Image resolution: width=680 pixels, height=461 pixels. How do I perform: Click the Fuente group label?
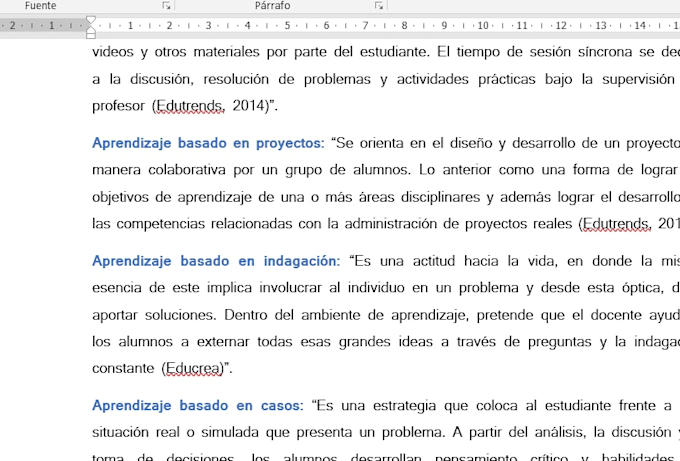pyautogui.click(x=40, y=6)
